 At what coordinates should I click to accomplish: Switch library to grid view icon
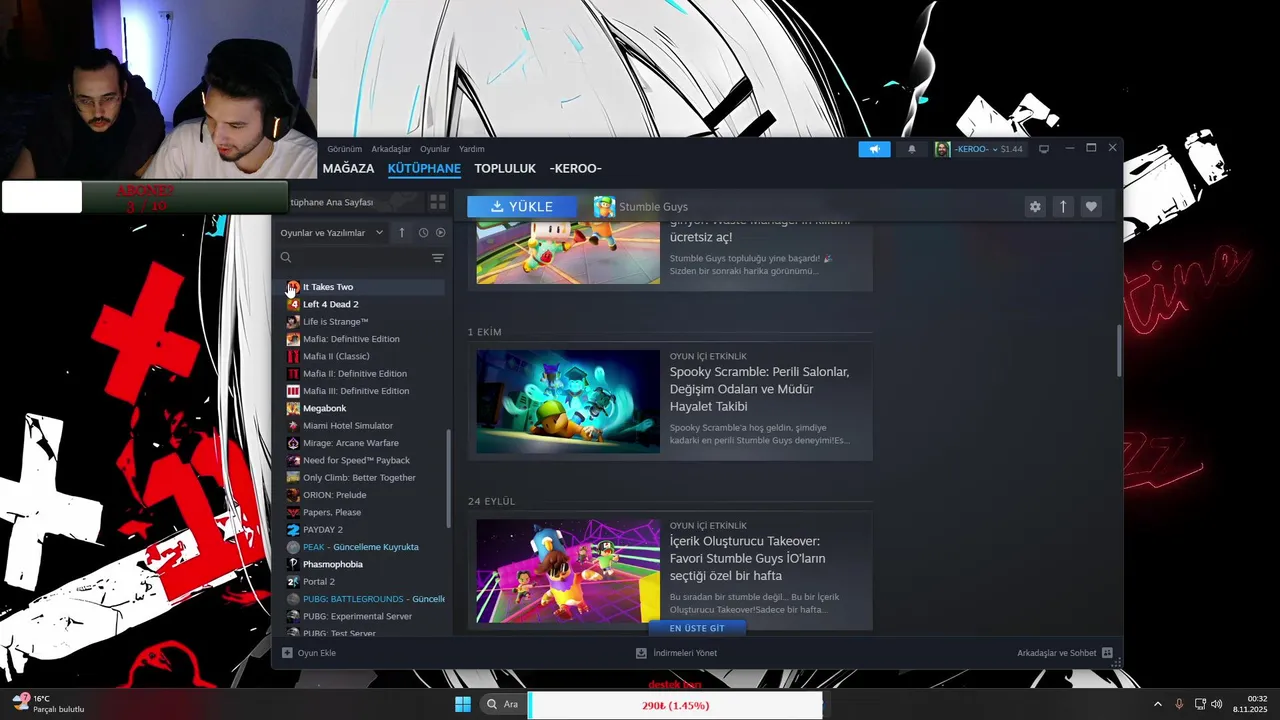438,202
